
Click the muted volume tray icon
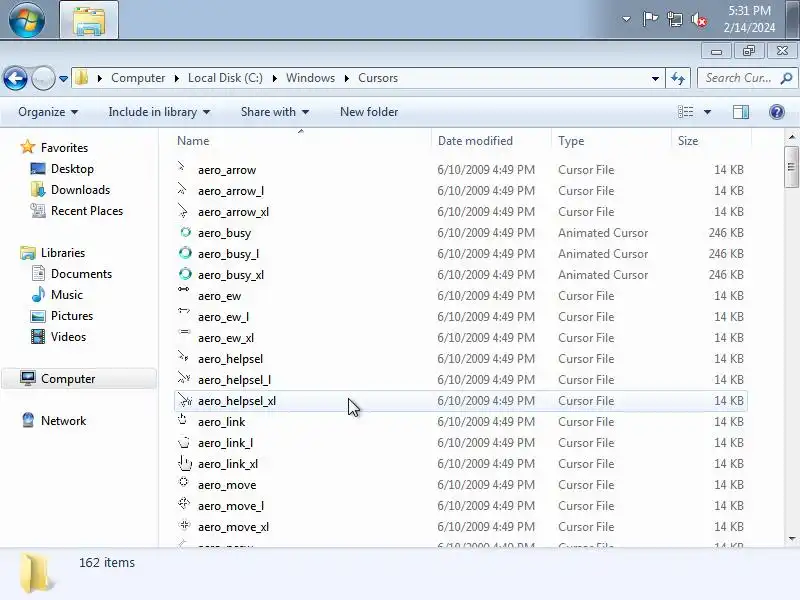699,20
